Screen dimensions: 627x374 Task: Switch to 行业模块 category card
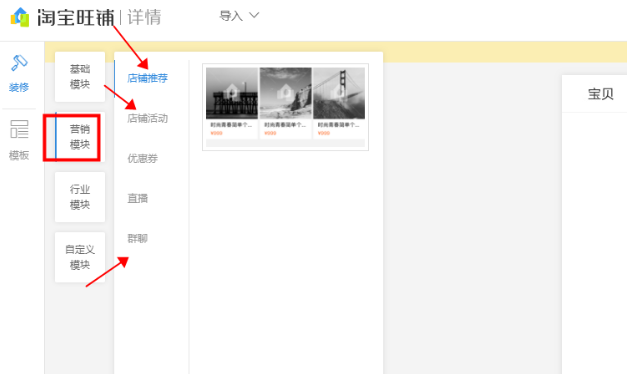(80, 197)
